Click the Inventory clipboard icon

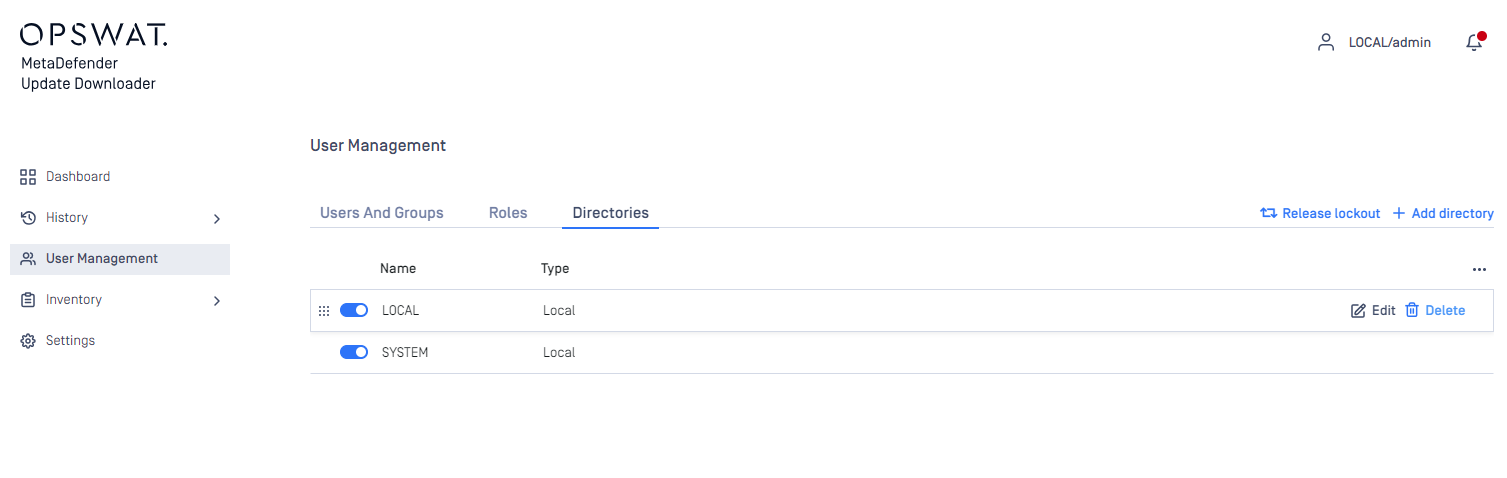[x=28, y=300]
